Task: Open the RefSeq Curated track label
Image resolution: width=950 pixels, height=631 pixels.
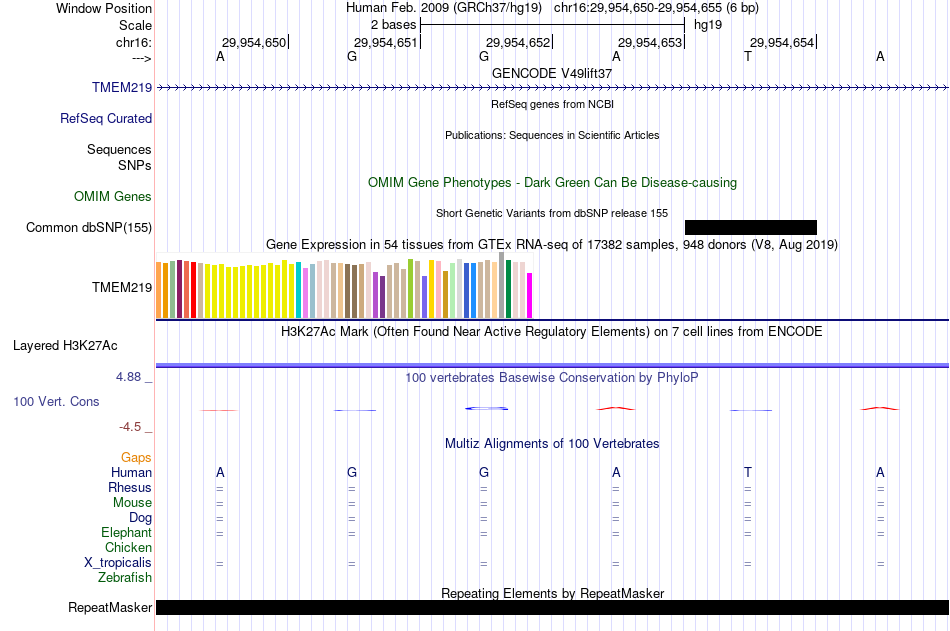Action: click(106, 118)
